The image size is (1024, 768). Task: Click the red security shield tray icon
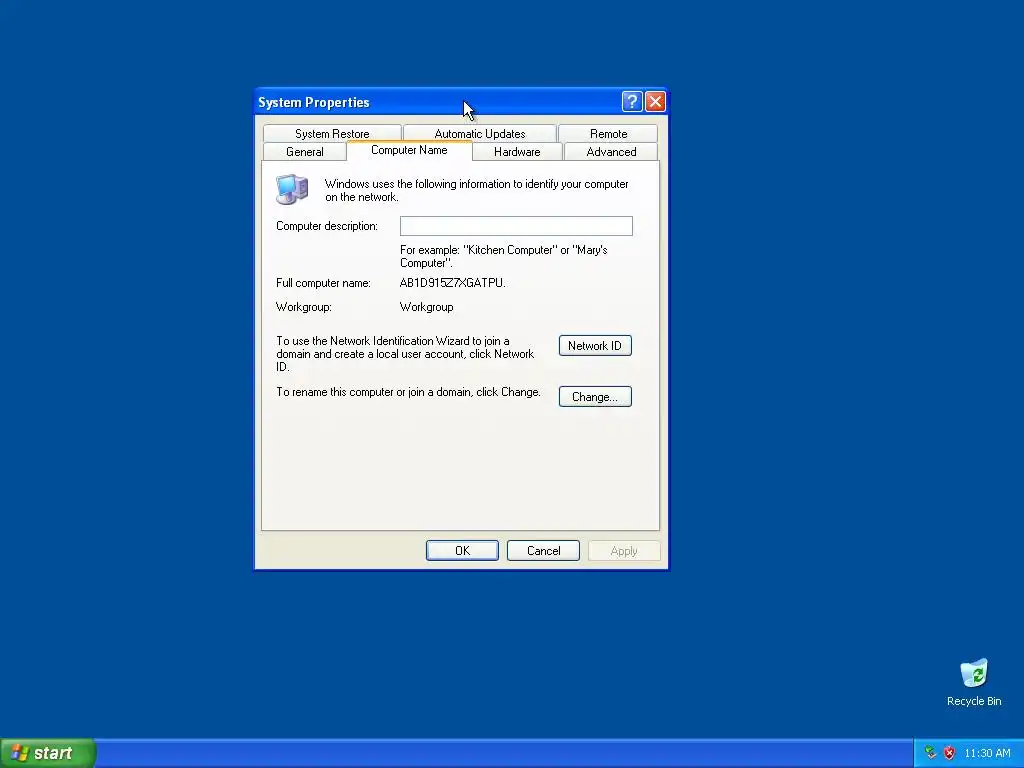click(x=949, y=753)
